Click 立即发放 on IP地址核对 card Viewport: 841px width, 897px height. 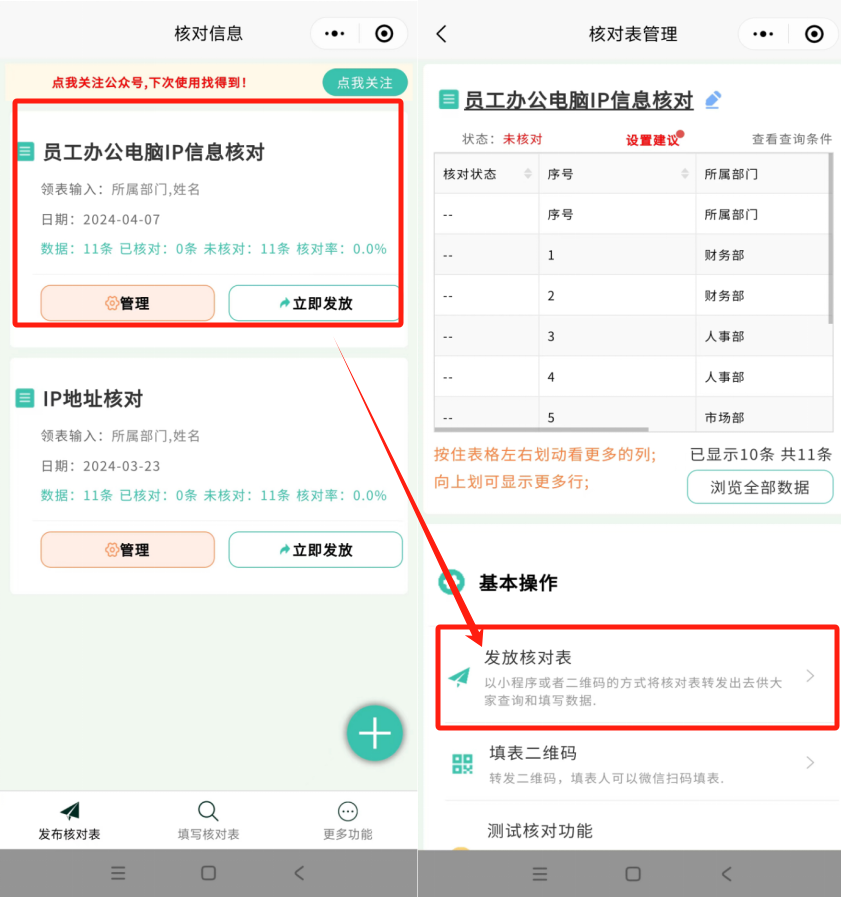click(316, 550)
